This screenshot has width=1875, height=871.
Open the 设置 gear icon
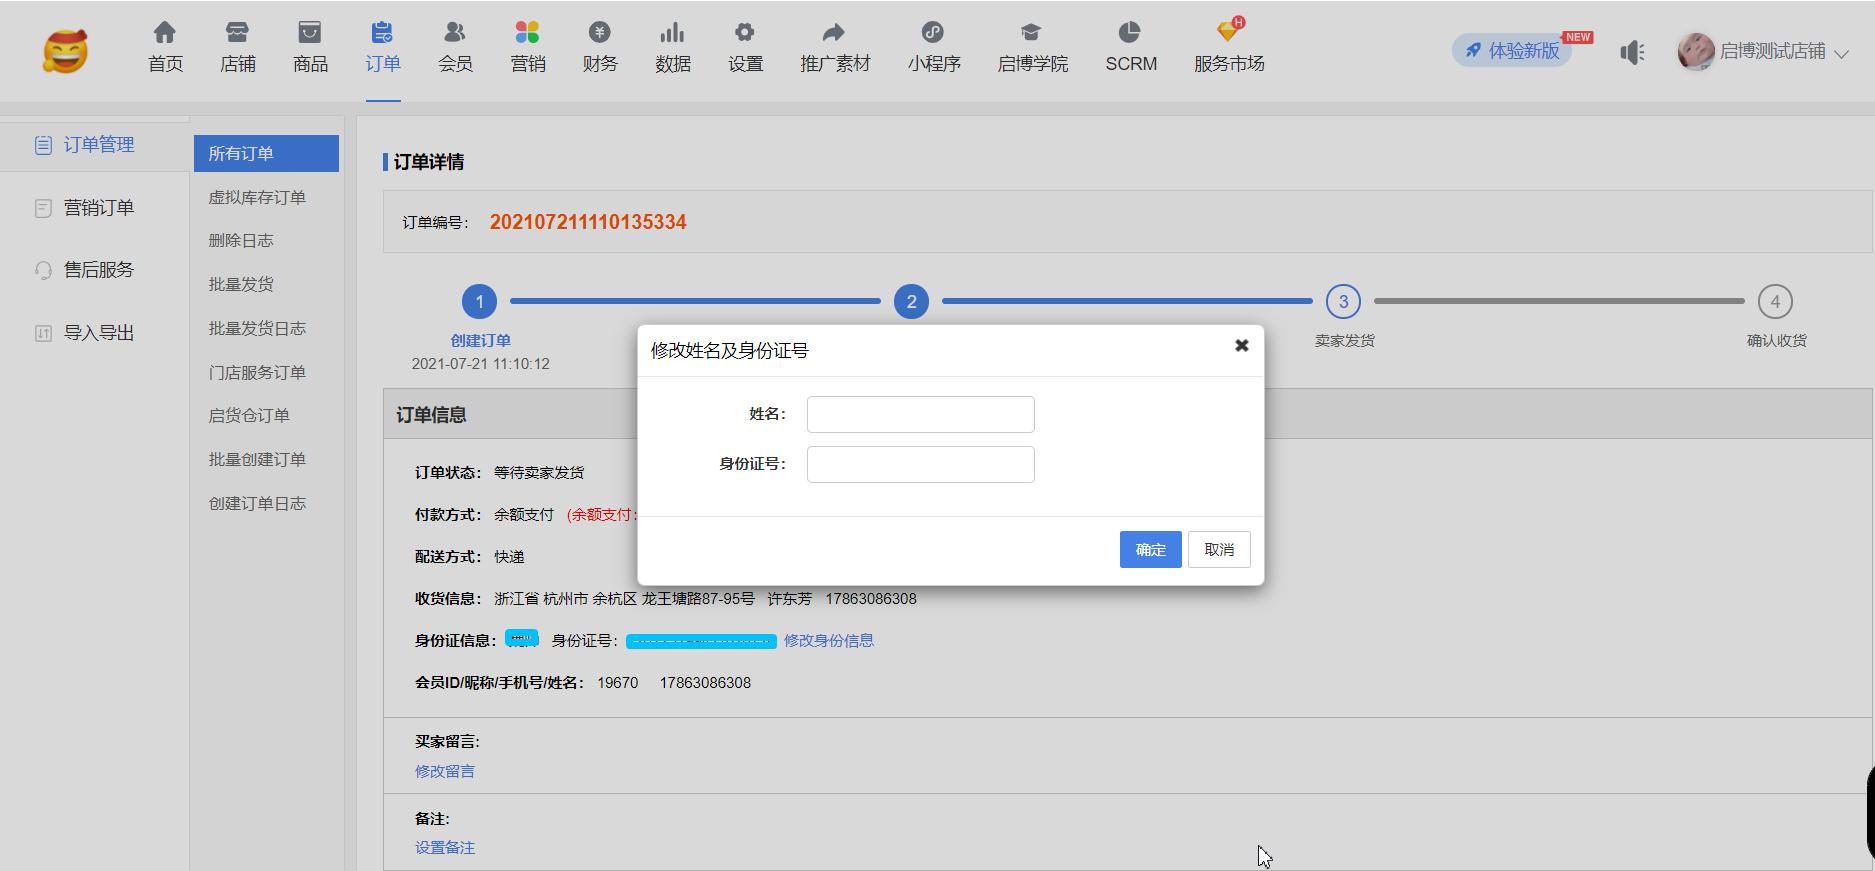(745, 33)
